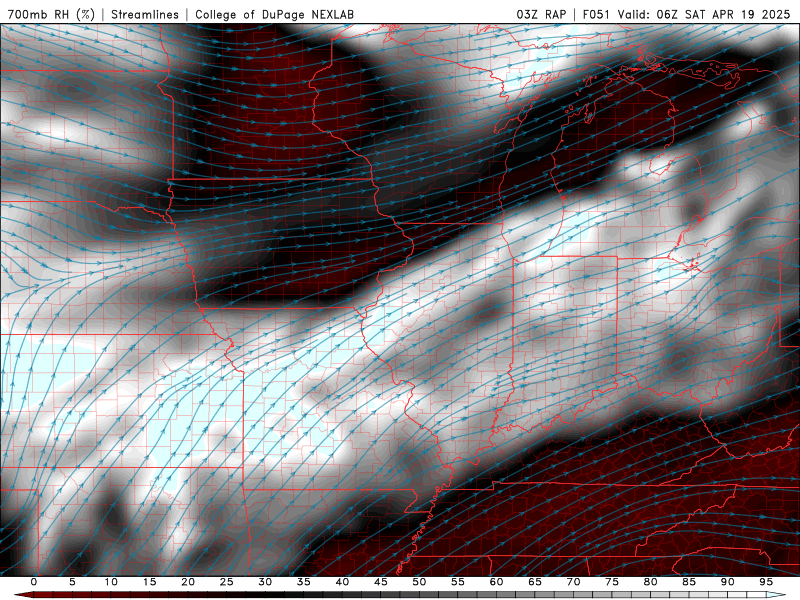This screenshot has height=600, width=800.
Task: Click the "25" value on the RH scale
Action: pos(227,582)
